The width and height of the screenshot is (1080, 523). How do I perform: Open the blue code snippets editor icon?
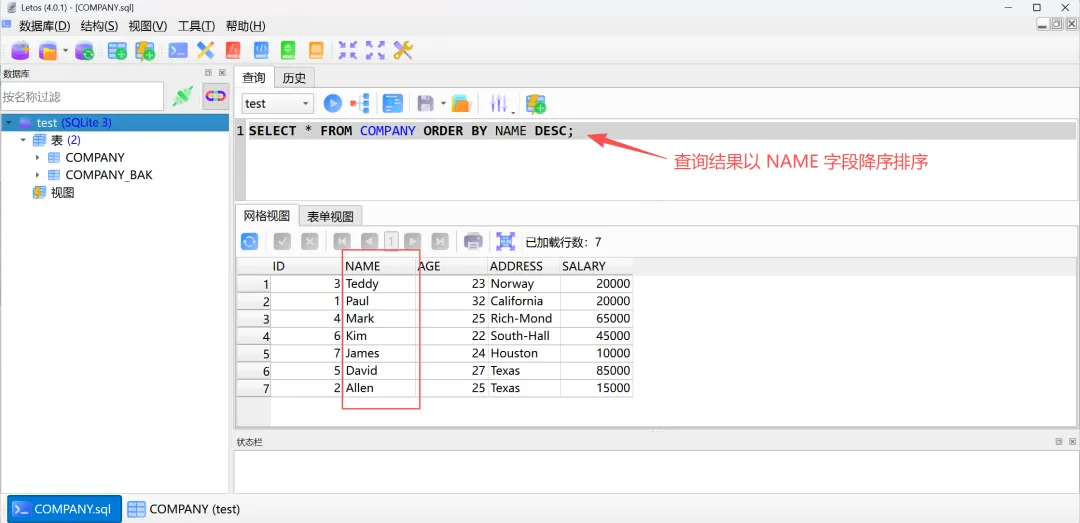point(261,50)
